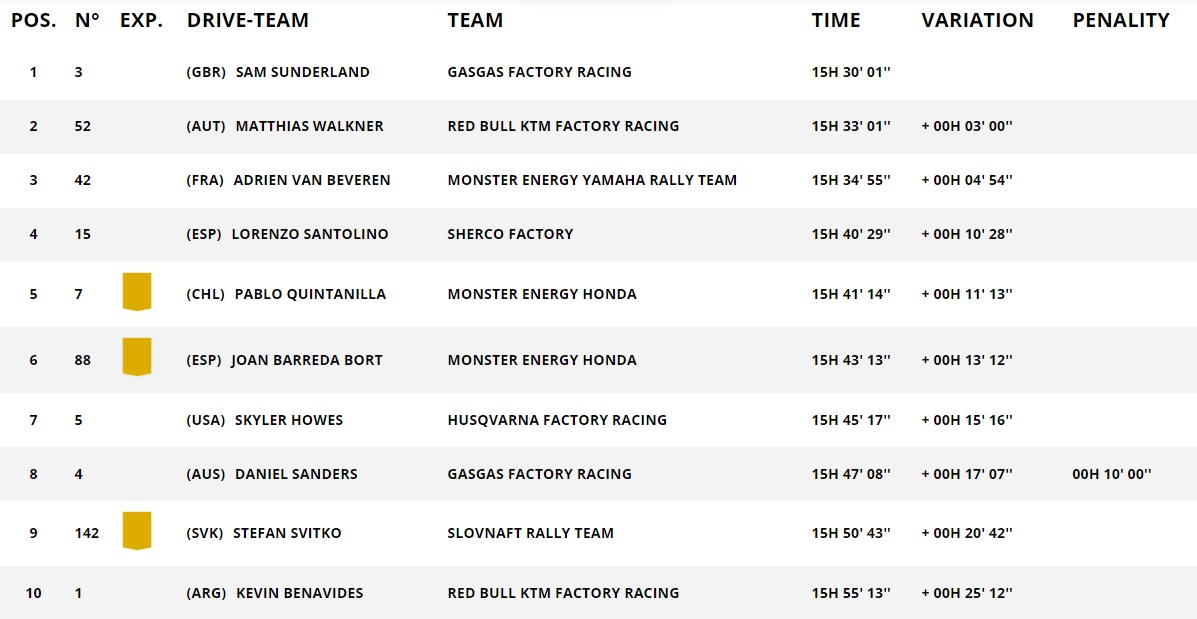Select the TIME column header
1197x619 pixels.
click(x=836, y=21)
